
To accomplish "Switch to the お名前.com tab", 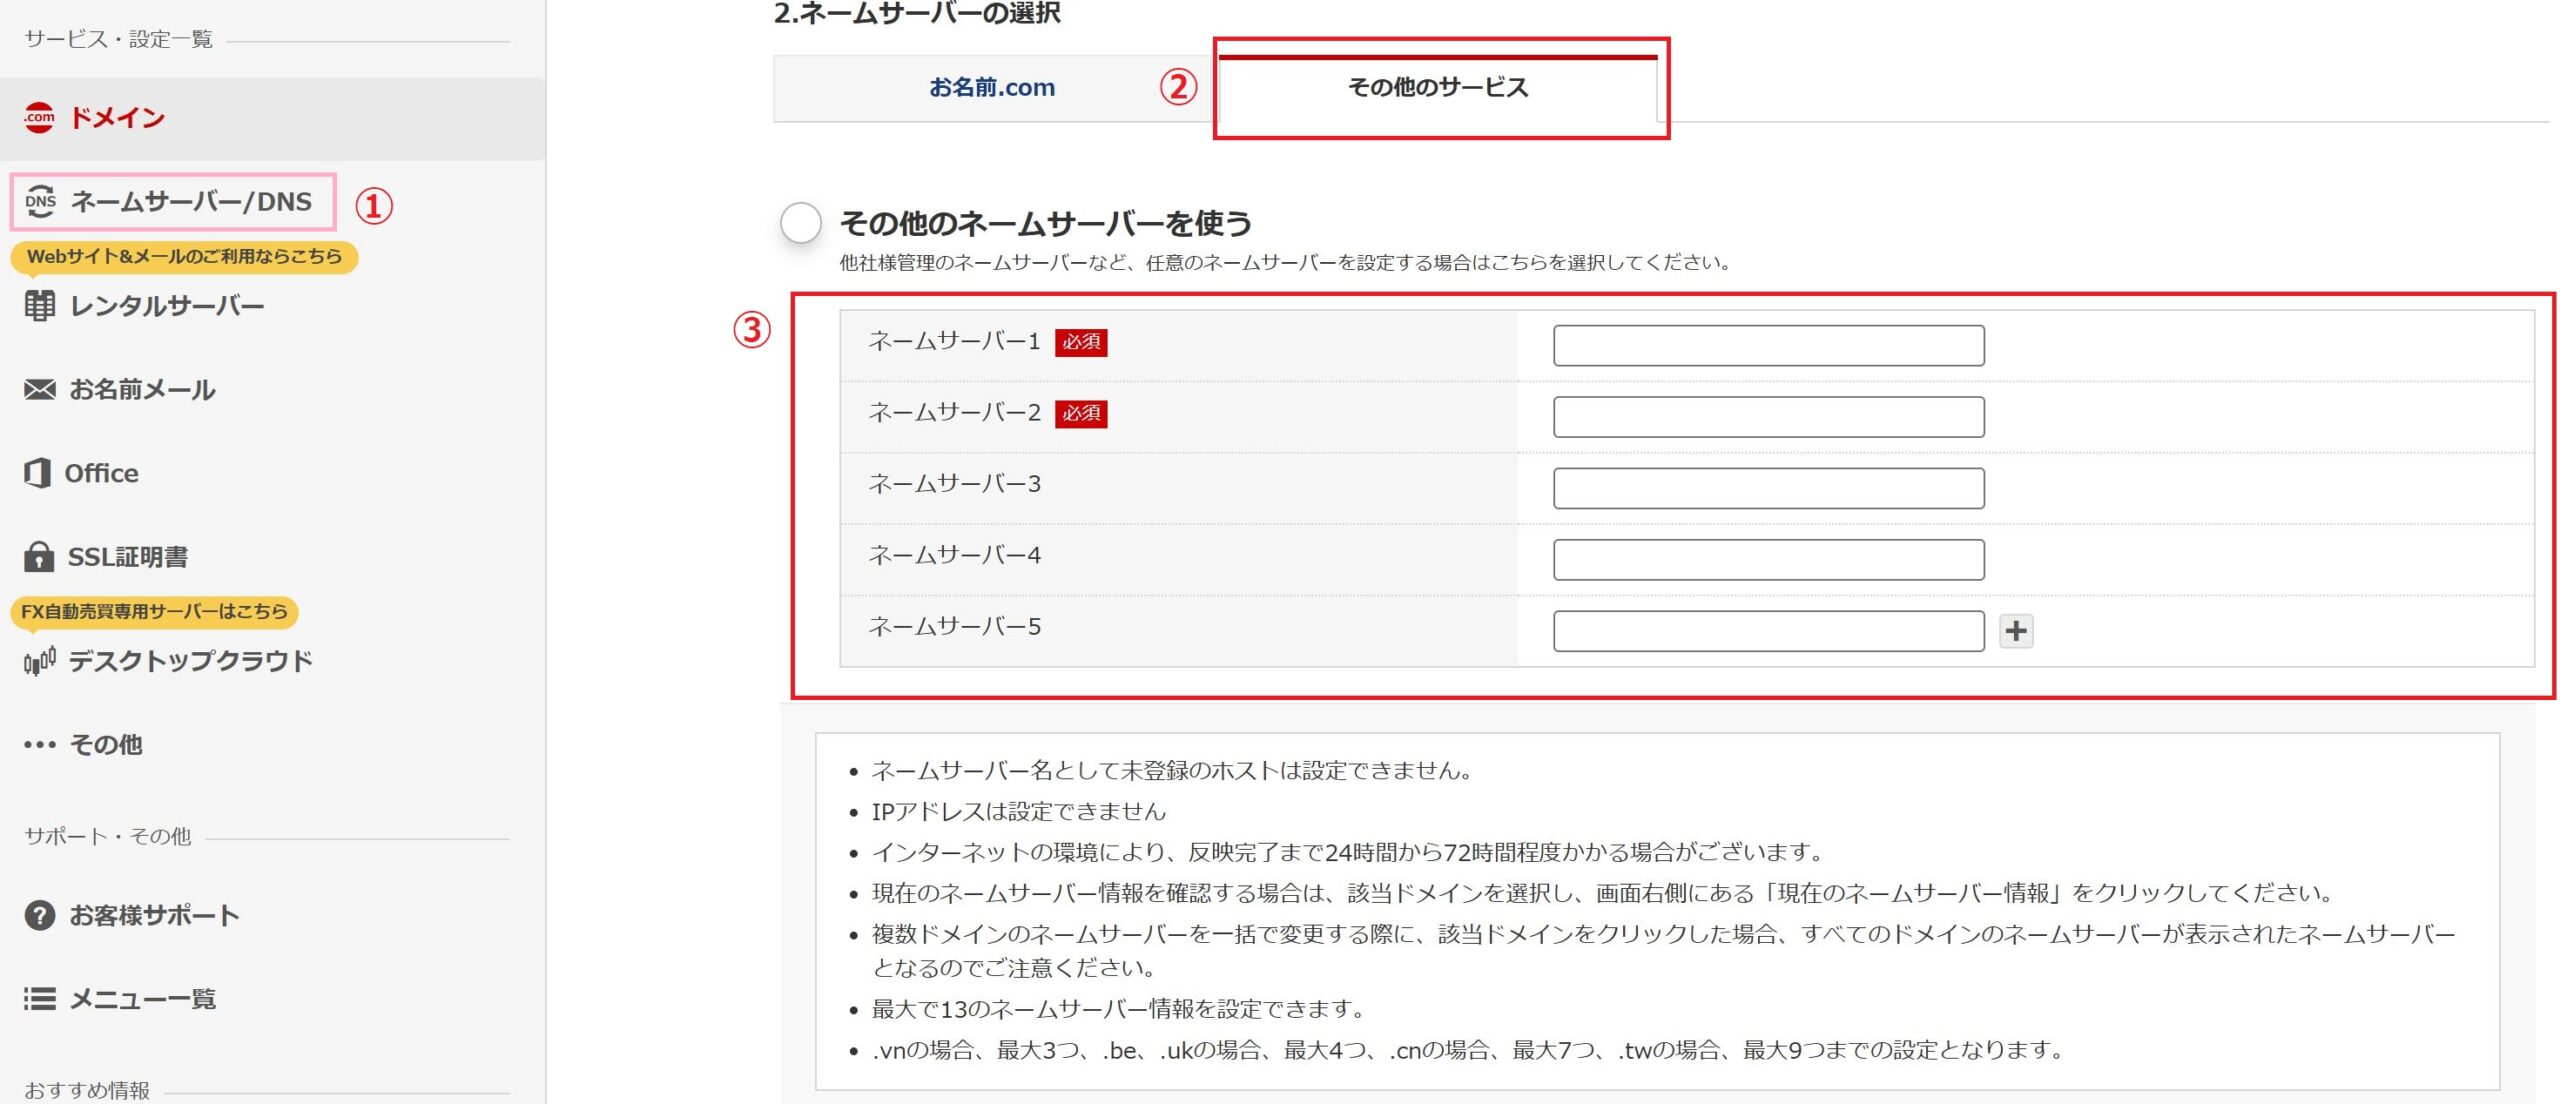I will click(992, 88).
